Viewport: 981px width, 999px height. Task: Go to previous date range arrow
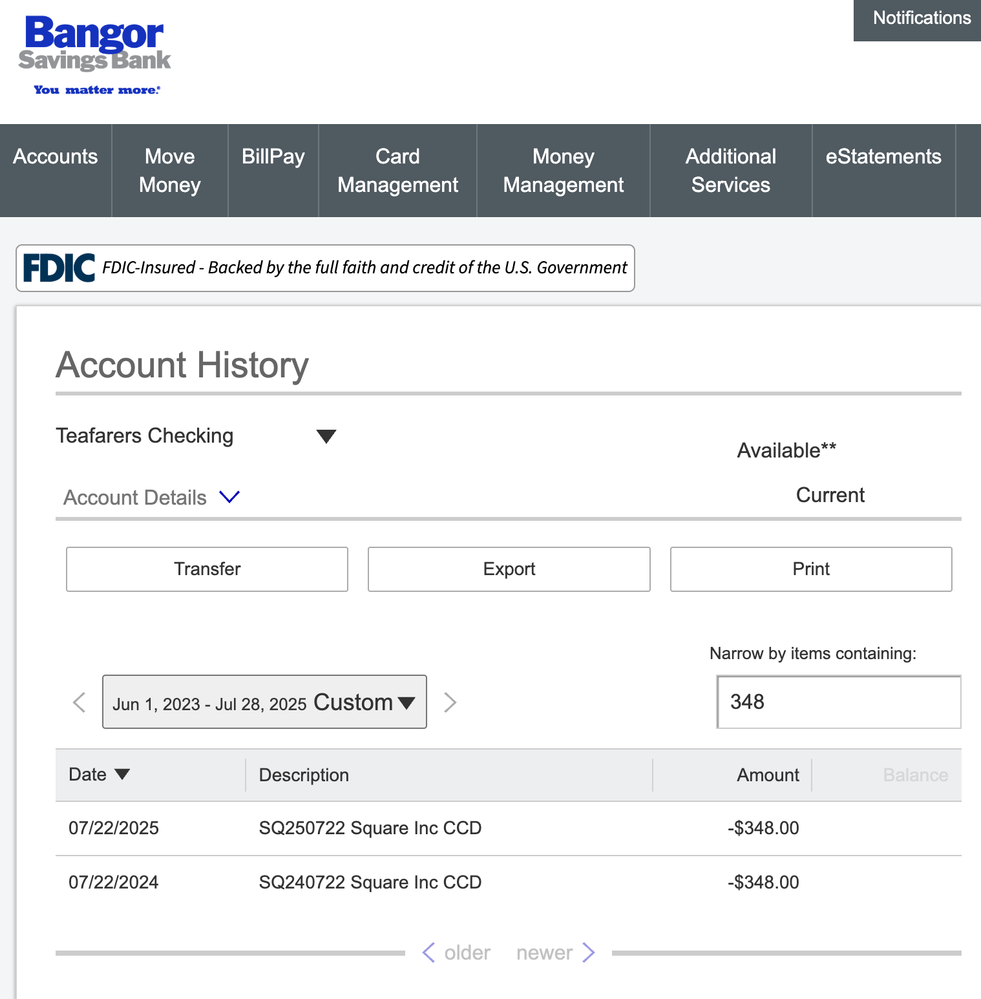point(80,702)
